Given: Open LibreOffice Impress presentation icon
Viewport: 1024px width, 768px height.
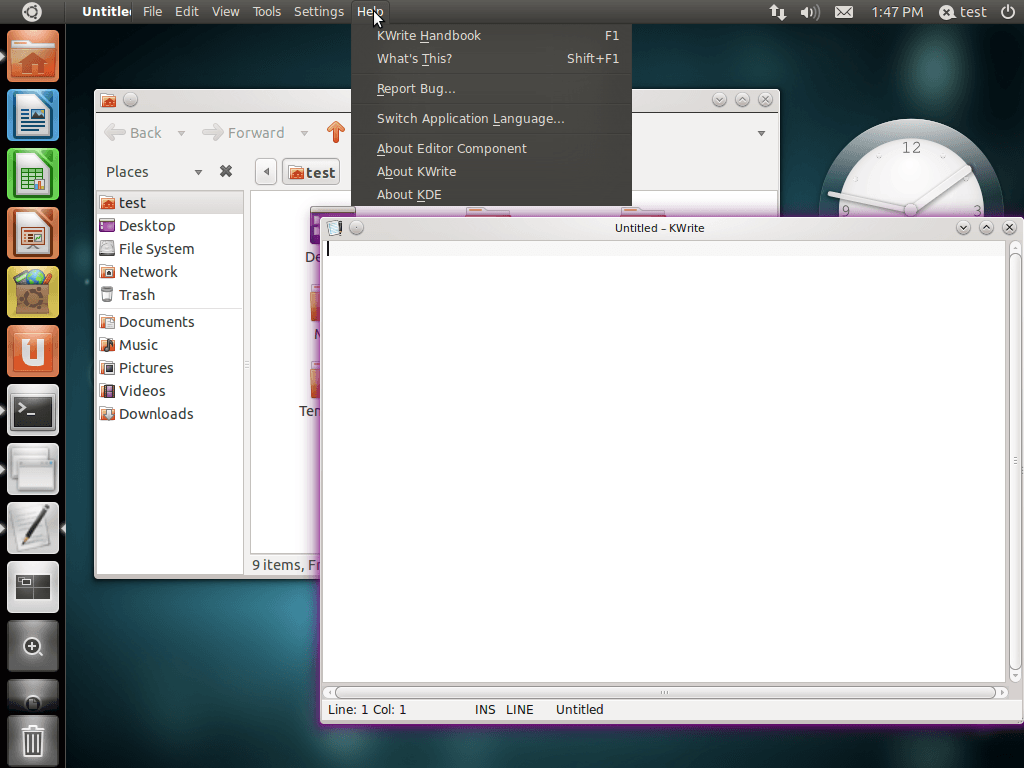Looking at the screenshot, I should tap(33, 233).
